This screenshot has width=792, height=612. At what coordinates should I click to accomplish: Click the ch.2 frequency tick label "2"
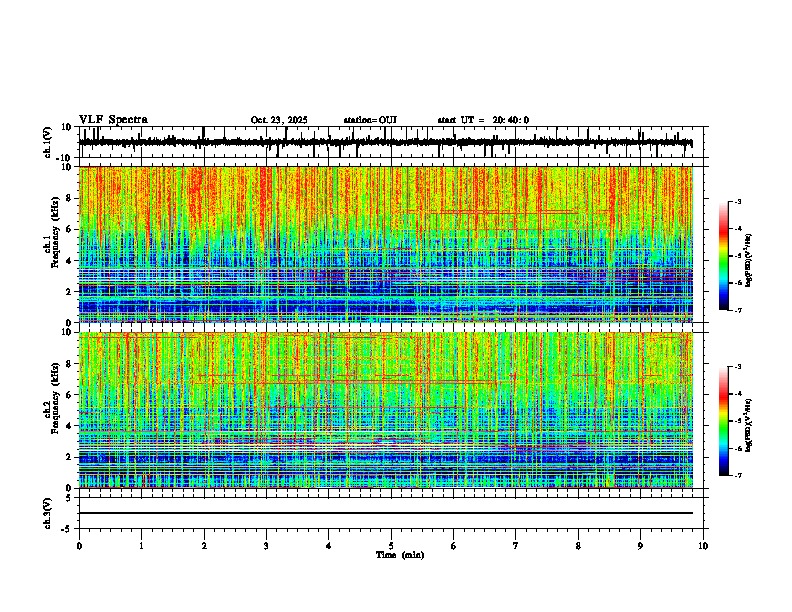[70, 457]
